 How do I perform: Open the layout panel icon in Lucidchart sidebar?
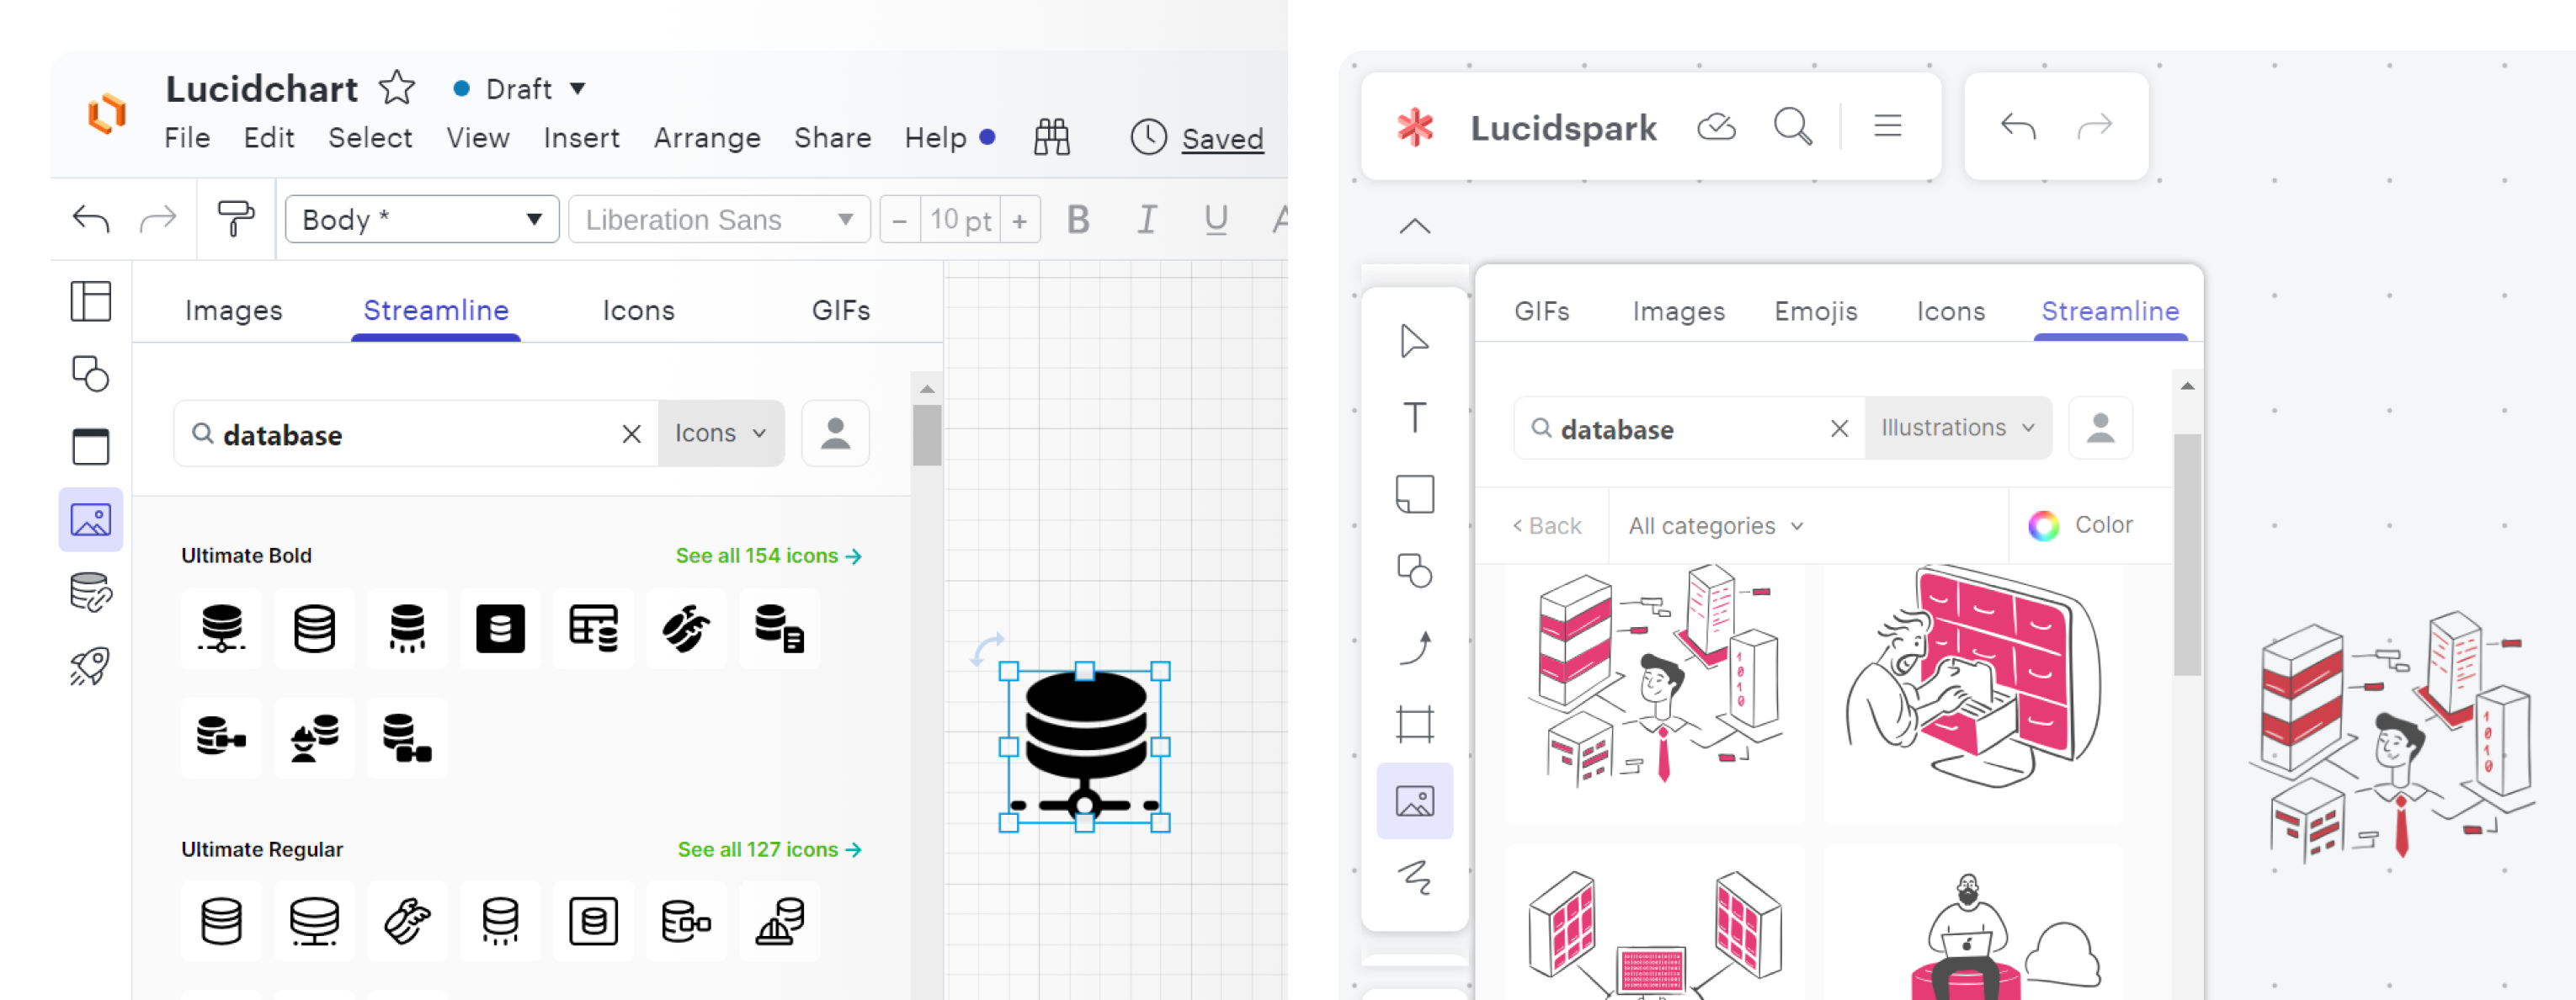point(91,301)
